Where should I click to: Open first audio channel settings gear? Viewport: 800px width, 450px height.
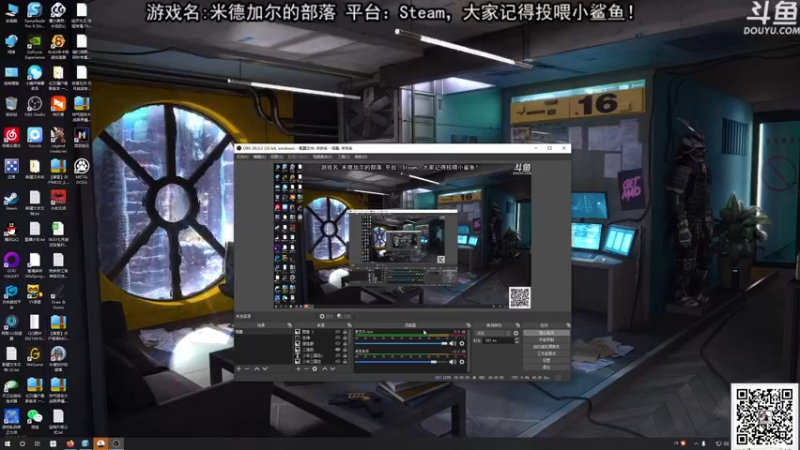point(462,343)
